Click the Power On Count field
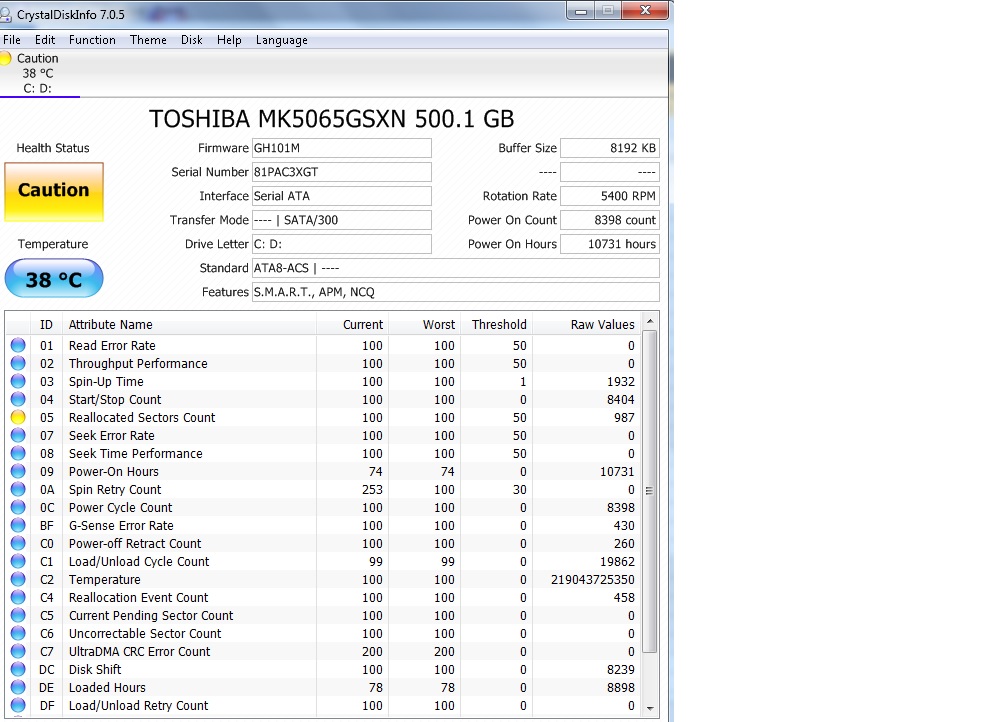Image resolution: width=986 pixels, height=722 pixels. (610, 220)
